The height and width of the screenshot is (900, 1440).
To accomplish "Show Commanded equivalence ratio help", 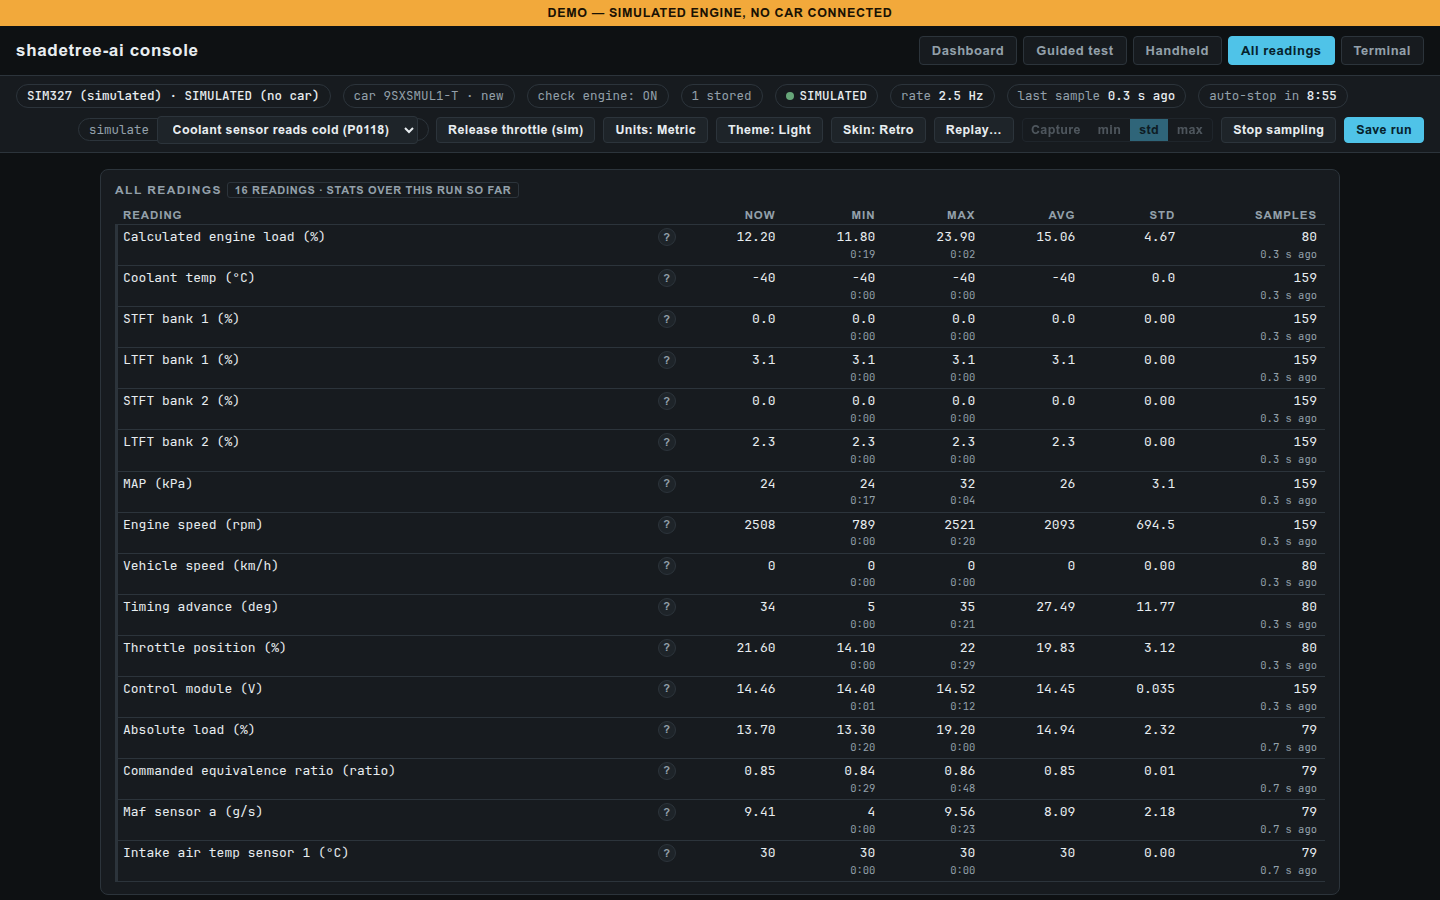I will click(x=667, y=771).
